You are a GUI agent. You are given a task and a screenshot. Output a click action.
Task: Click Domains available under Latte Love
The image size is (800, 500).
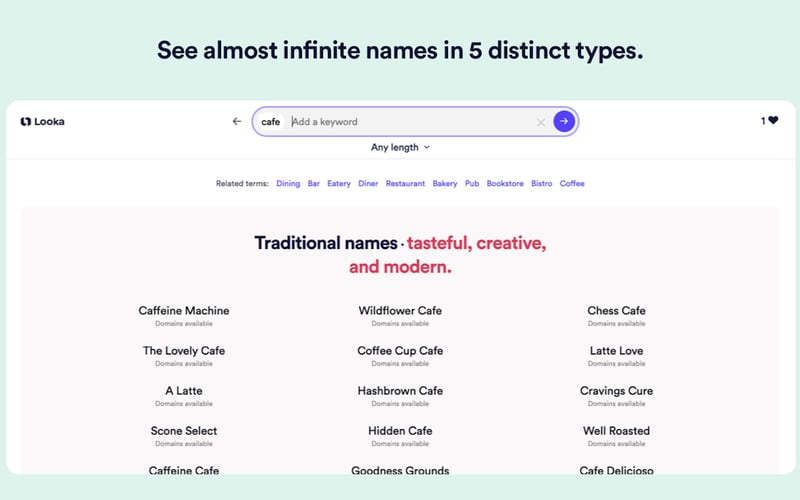tap(616, 364)
